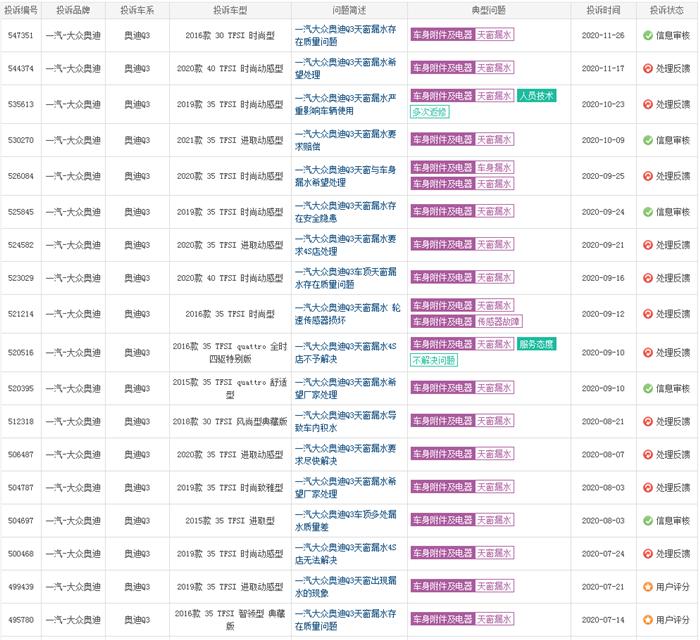
Task: Click the 投诉品牌 column header
Action: coord(73,10)
